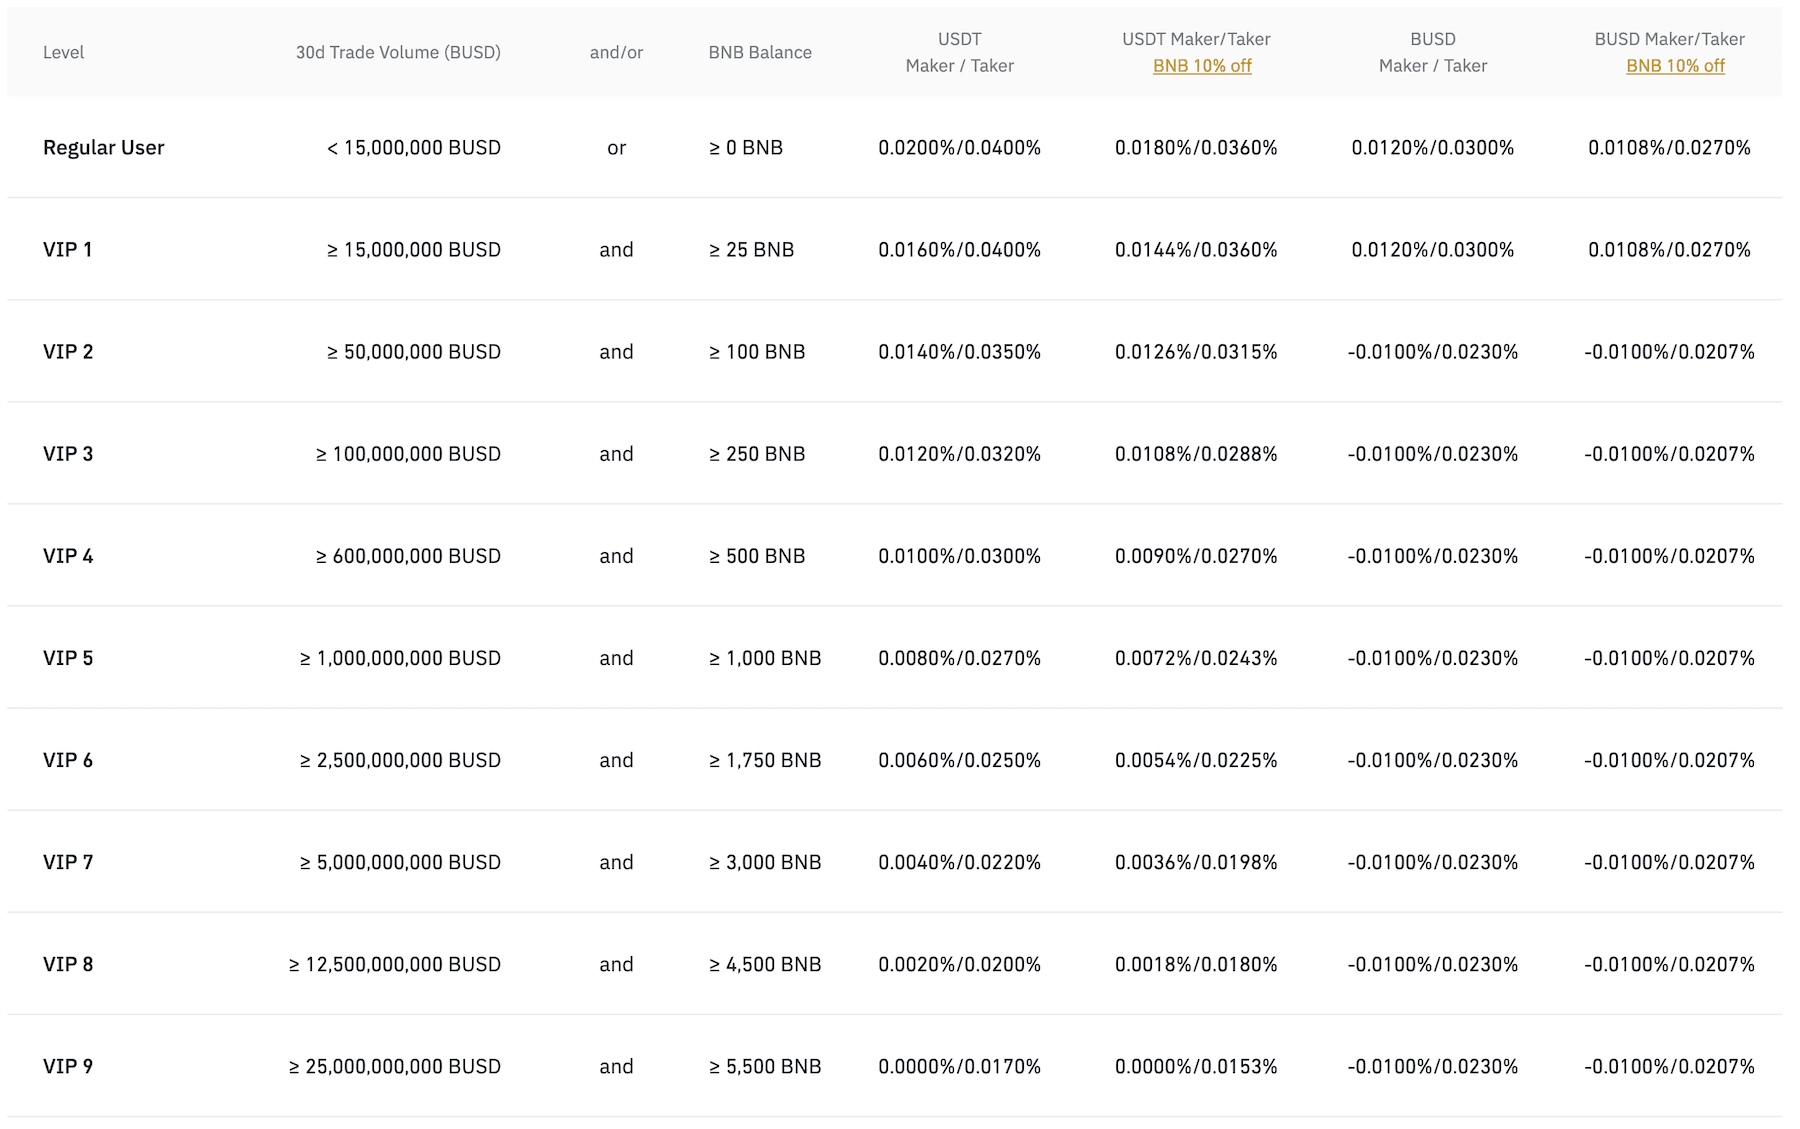Click the VIP 3 level label
The height and width of the screenshot is (1129, 1800).
(x=68, y=454)
